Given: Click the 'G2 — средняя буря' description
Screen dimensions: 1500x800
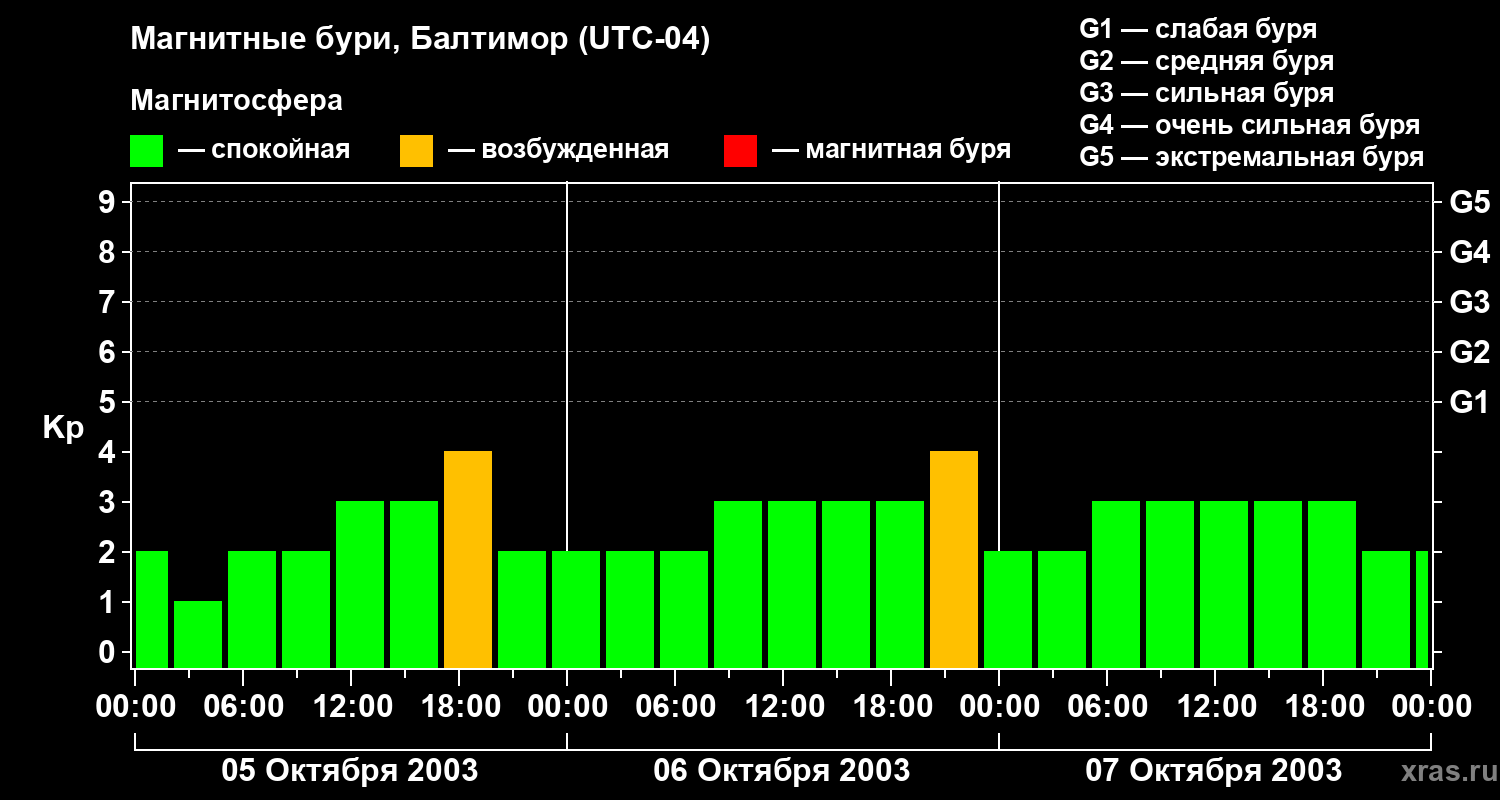Looking at the screenshot, I should point(1207,61).
